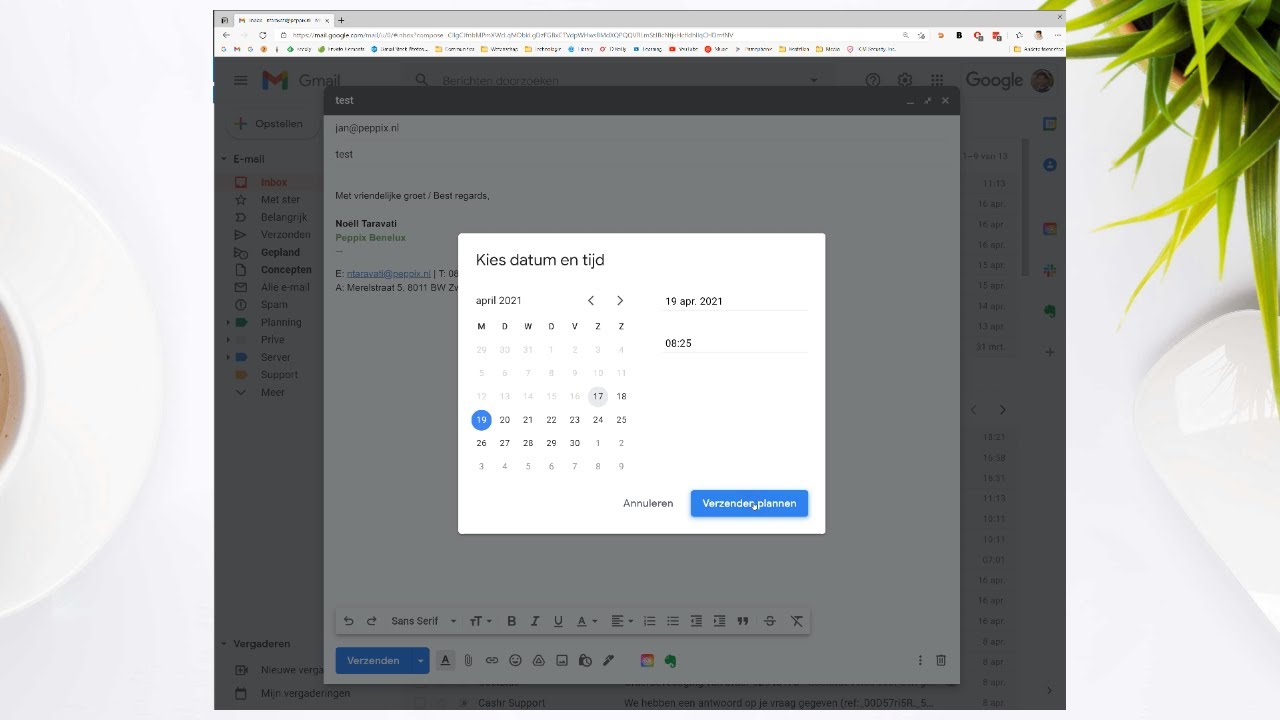Click the date field 19 apr. 2021
1280x720 pixels.
[x=735, y=301]
